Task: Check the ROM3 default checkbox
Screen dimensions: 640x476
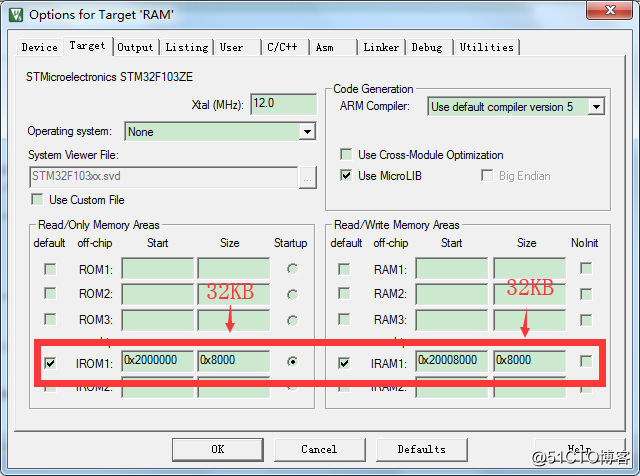Action: [50, 319]
